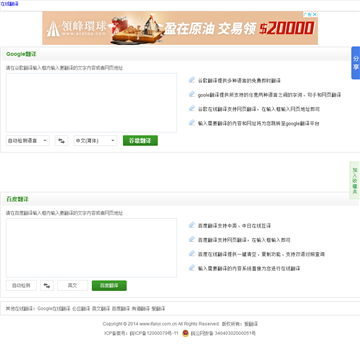Click pencil icon beside google翻译平台 line
360x360 pixels.
[192, 123]
